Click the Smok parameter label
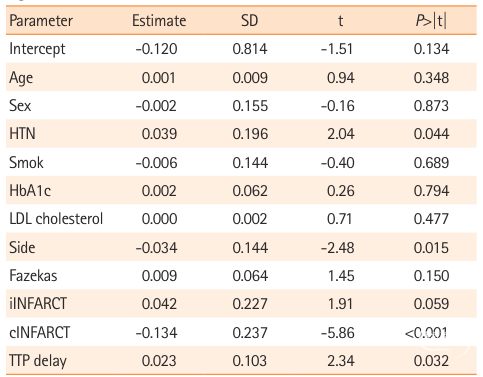 pos(26,162)
